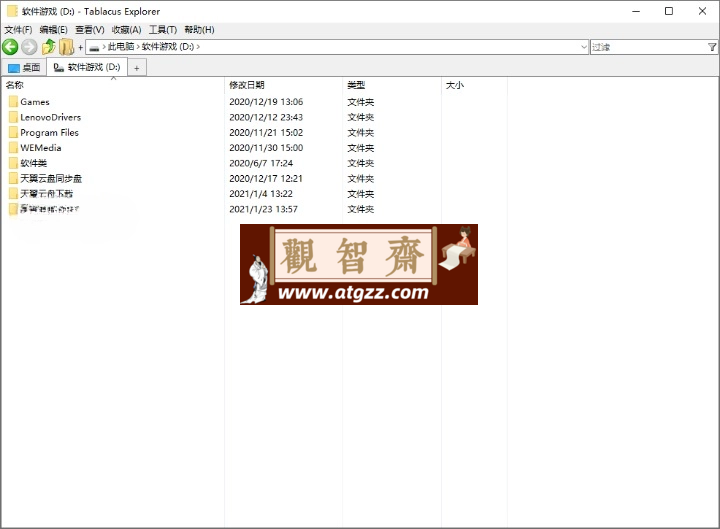Click the date 2021/1/23 13:57

point(263,209)
